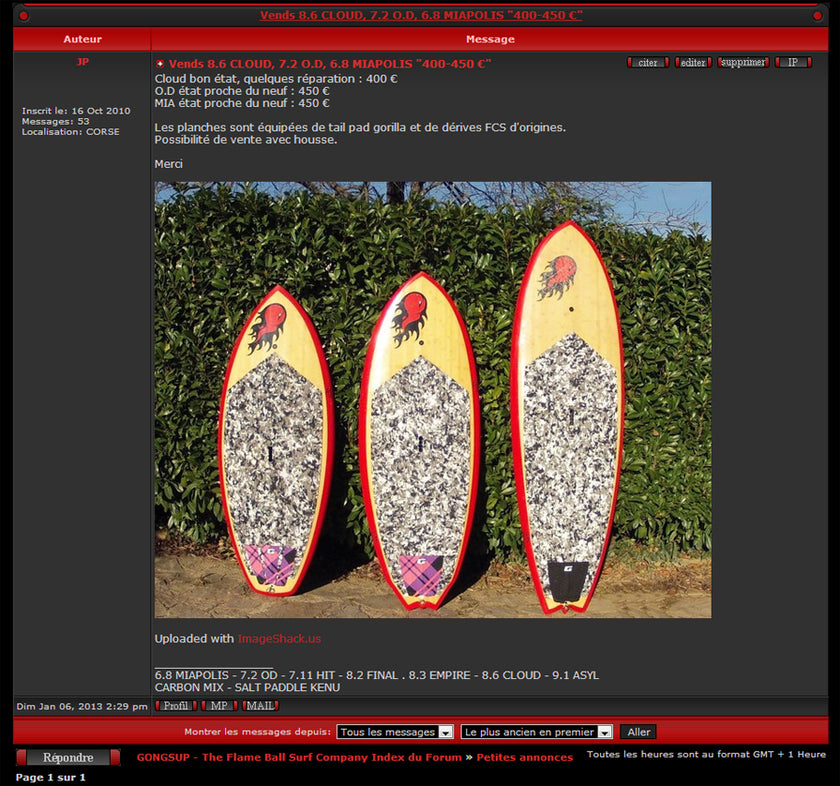This screenshot has height=786, width=840.
Task: Follow the ImageShack.us link
Action: point(279,638)
